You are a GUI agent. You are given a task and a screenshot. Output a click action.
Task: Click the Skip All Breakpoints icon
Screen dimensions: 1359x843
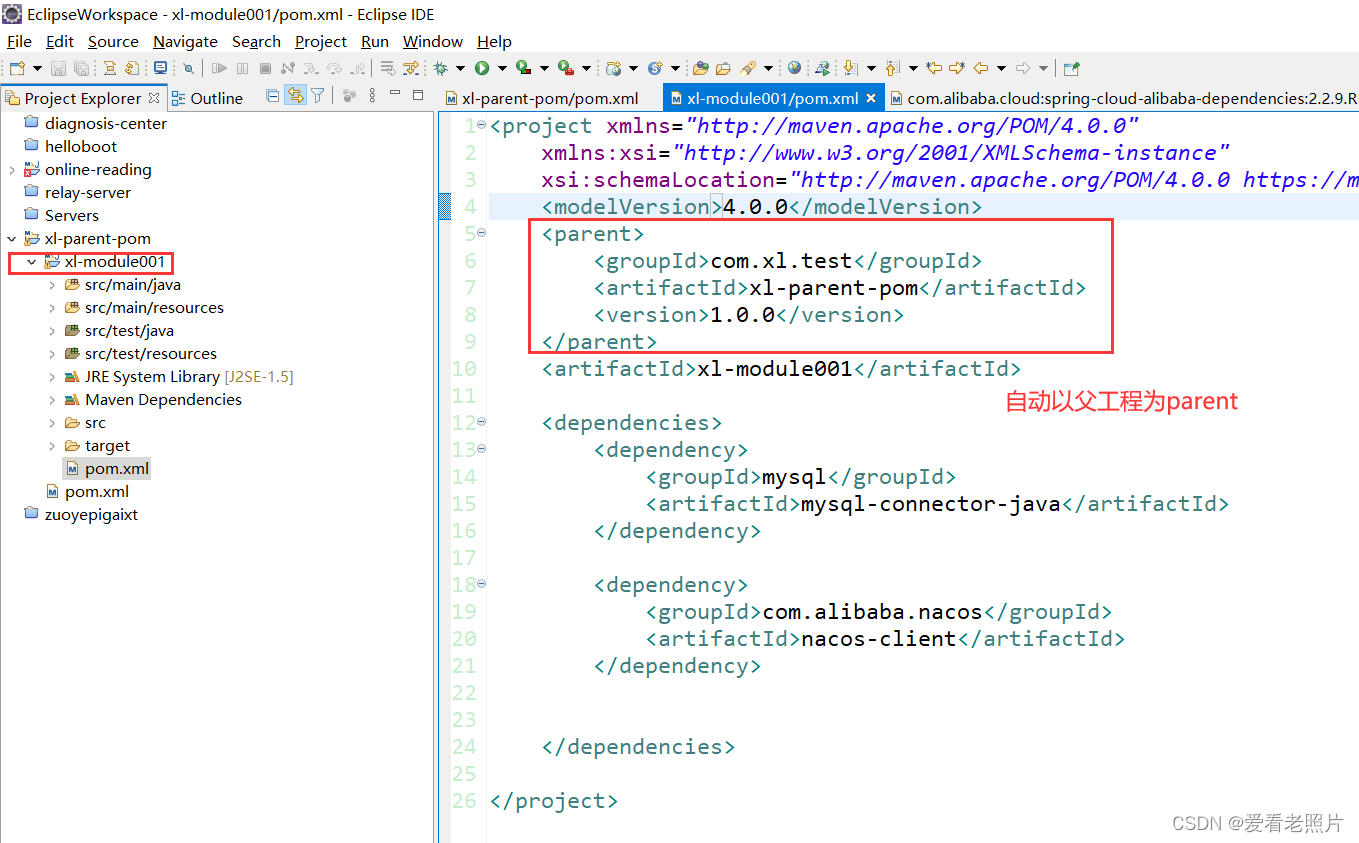point(188,68)
